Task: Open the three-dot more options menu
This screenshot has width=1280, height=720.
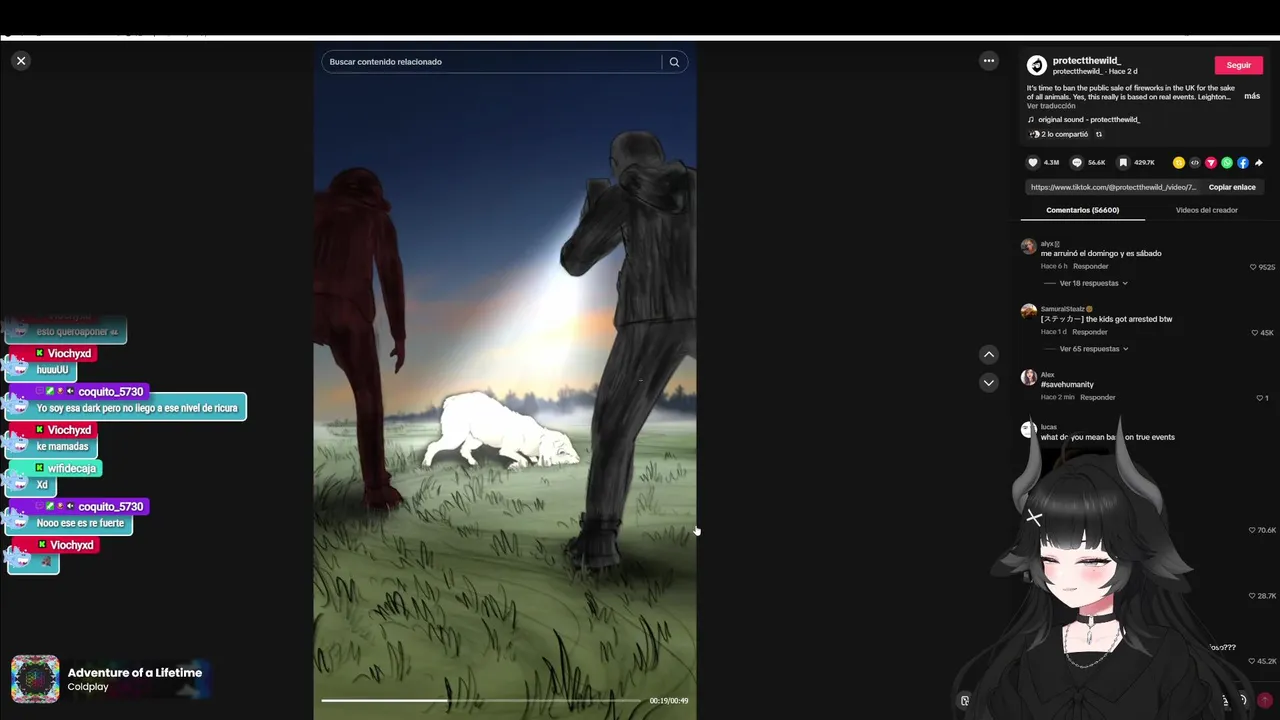Action: pos(989,61)
